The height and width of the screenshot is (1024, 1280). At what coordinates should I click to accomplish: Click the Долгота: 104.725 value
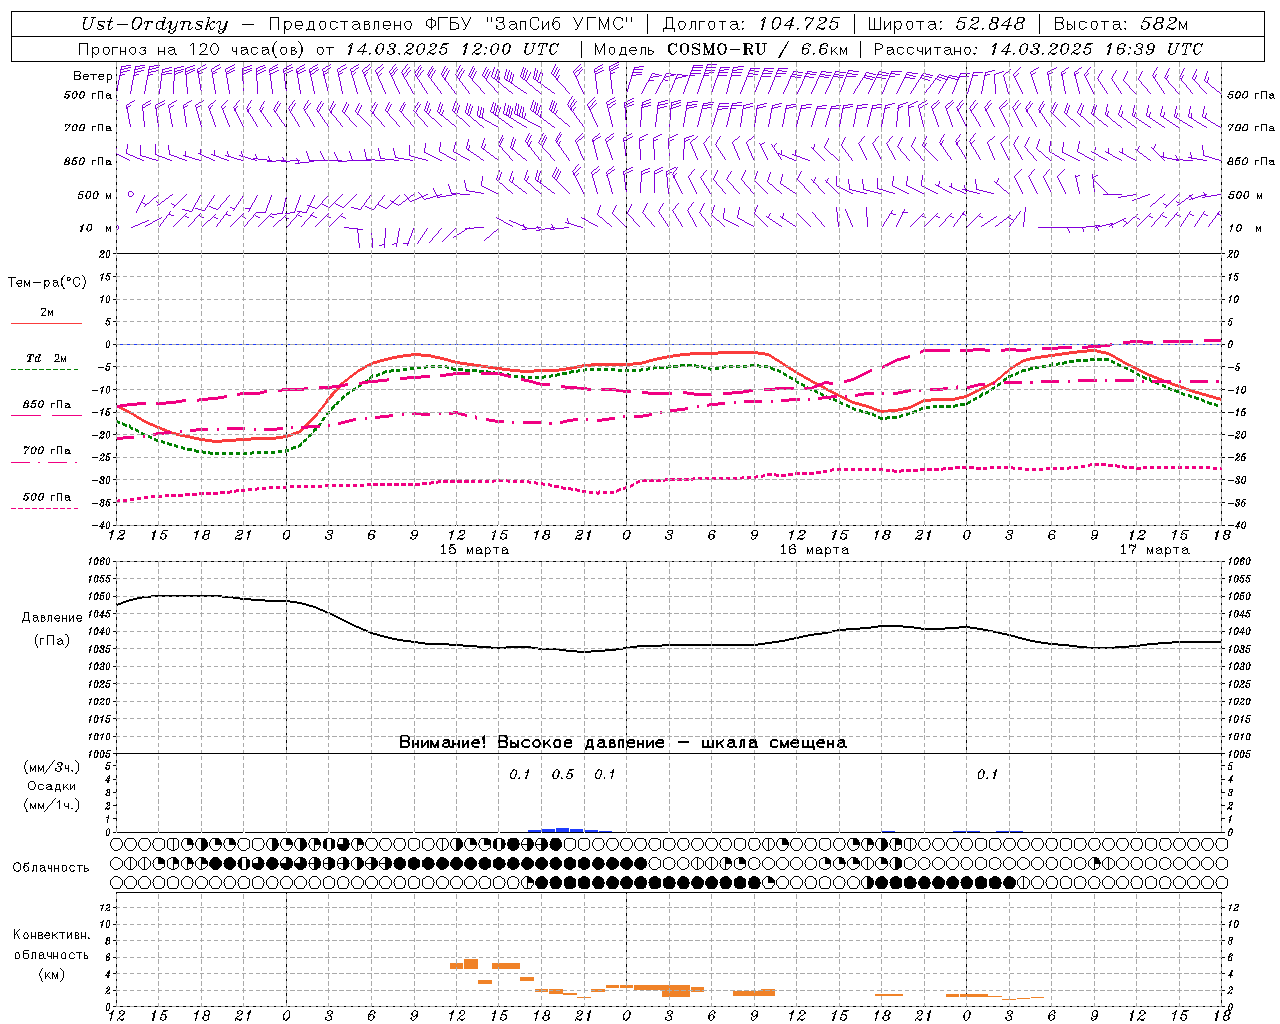click(x=751, y=24)
